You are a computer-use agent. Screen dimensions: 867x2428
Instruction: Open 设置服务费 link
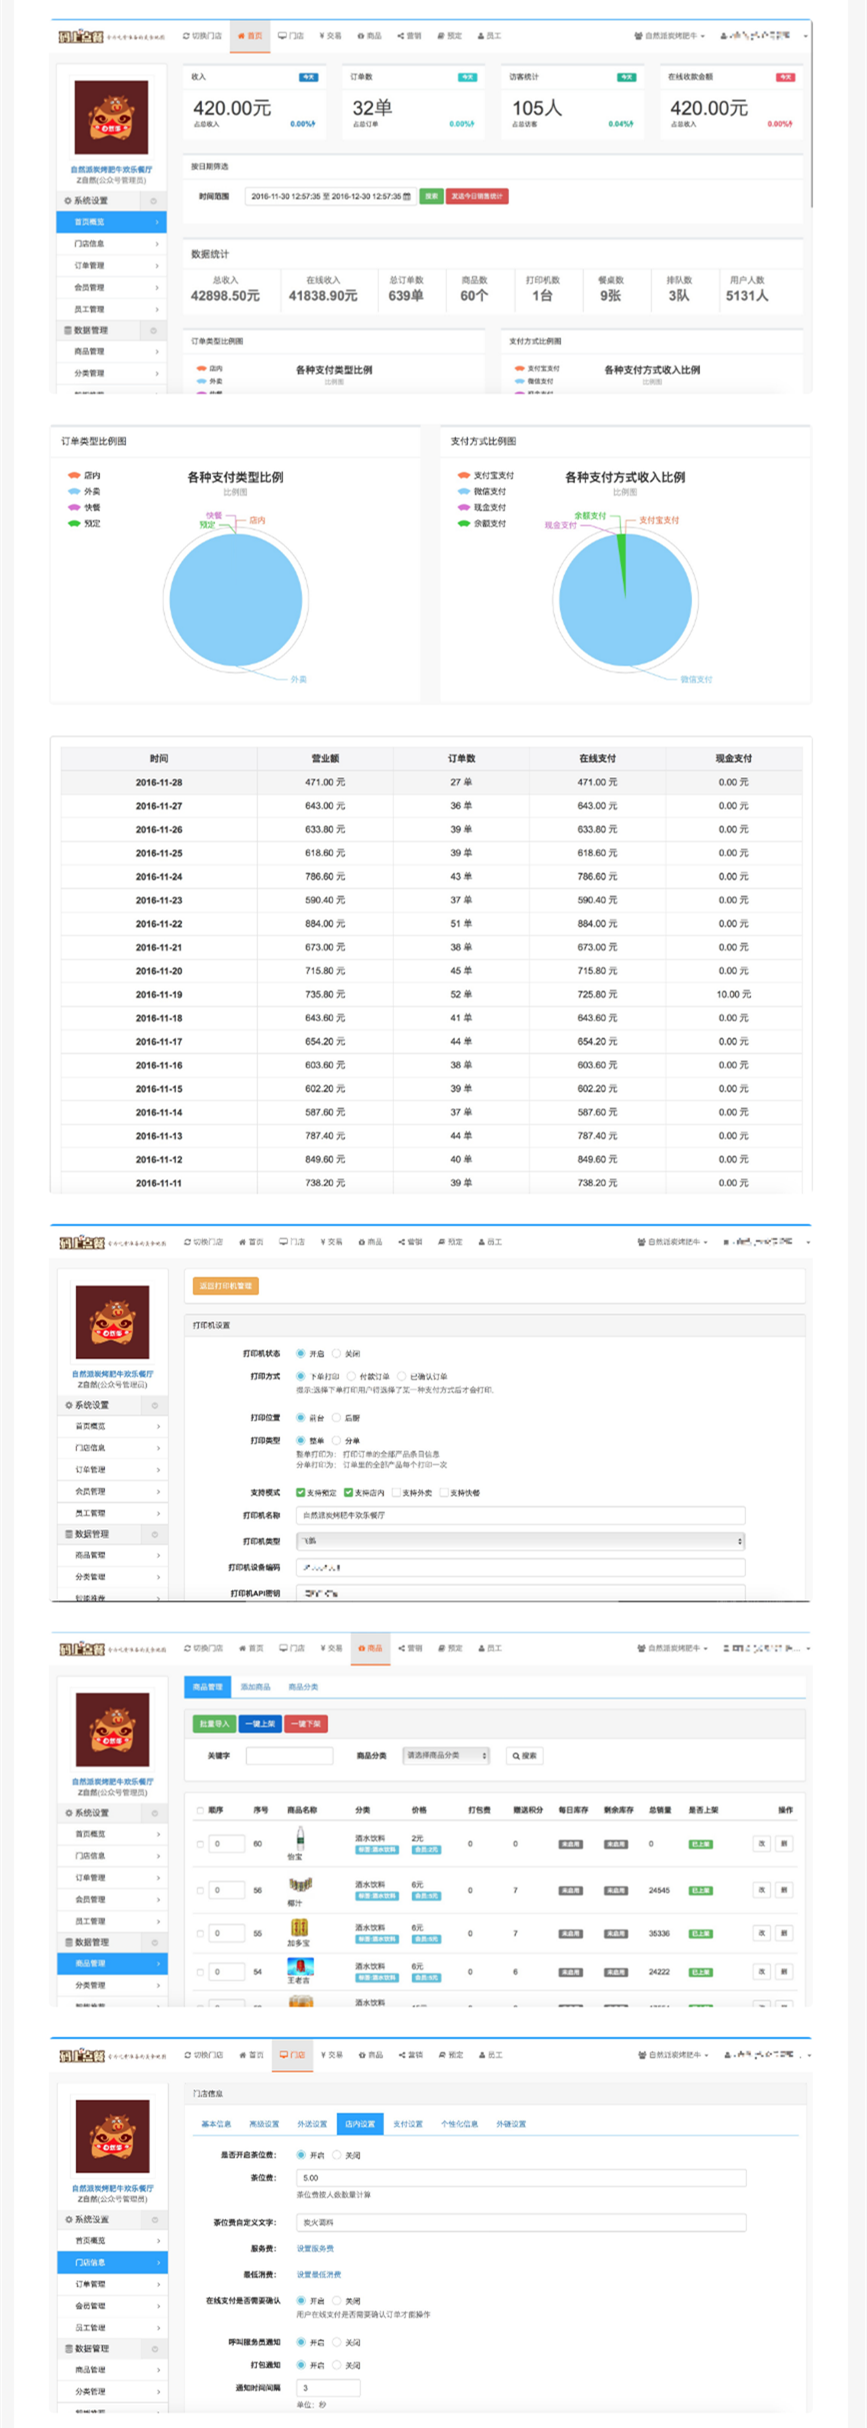(x=316, y=2248)
